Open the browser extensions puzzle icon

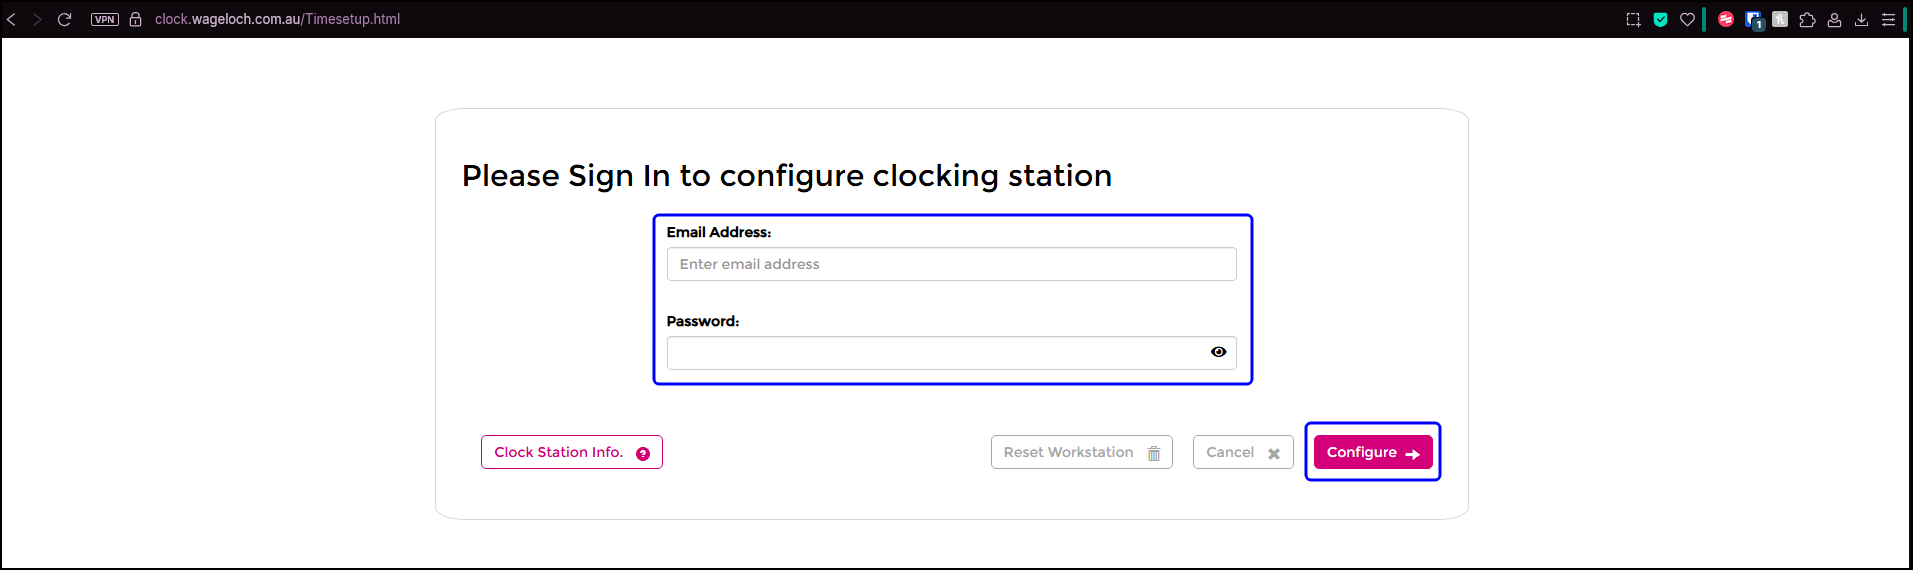pyautogui.click(x=1807, y=19)
